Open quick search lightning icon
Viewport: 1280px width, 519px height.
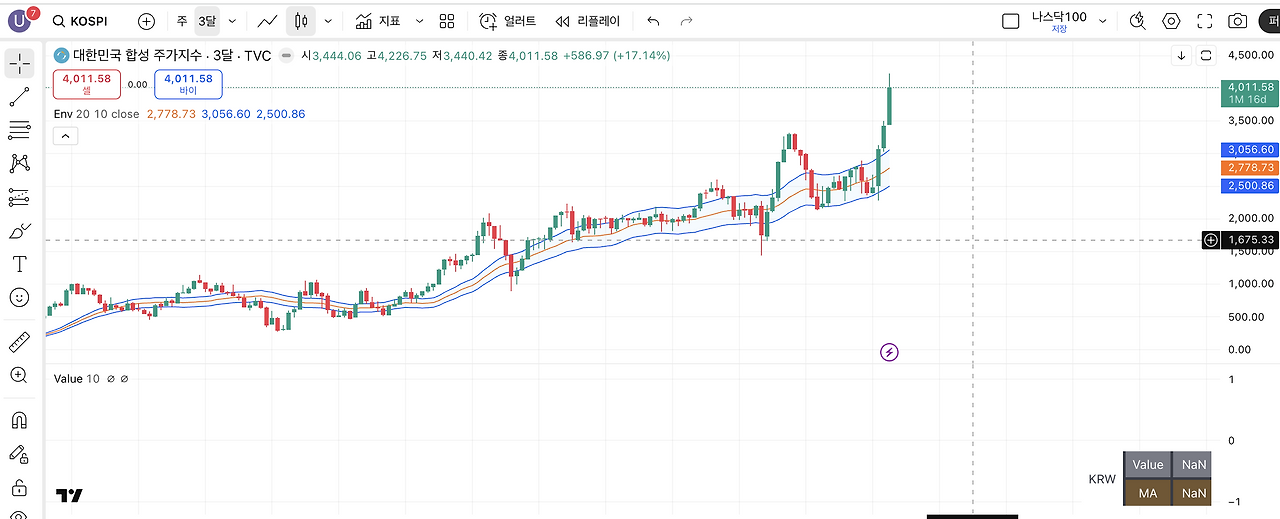coord(1137,21)
